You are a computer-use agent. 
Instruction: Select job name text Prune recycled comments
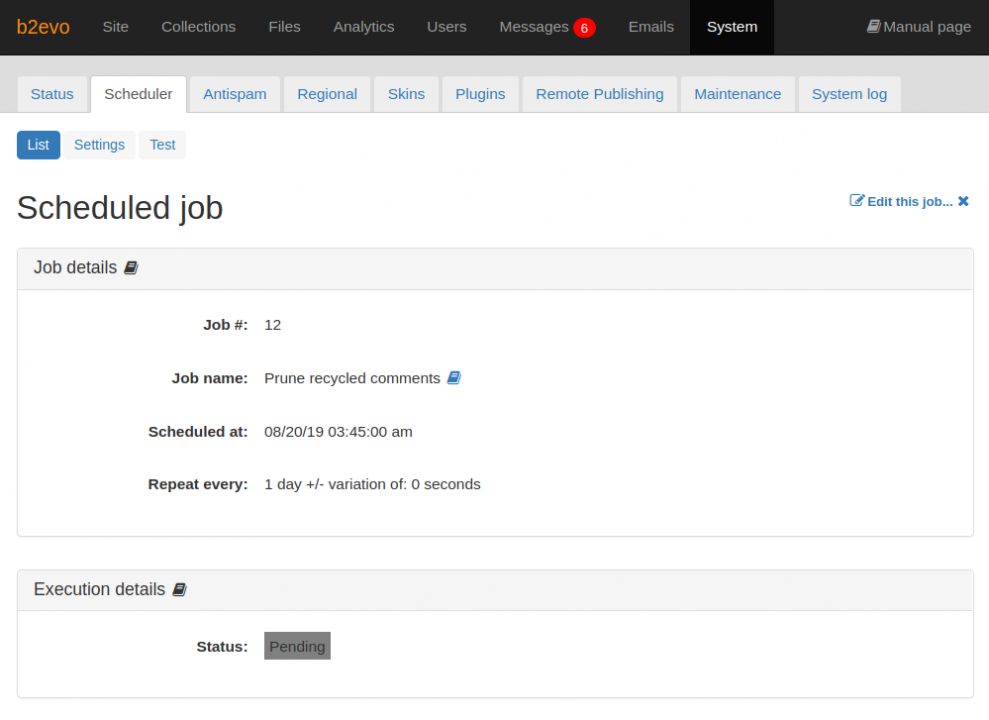point(352,378)
